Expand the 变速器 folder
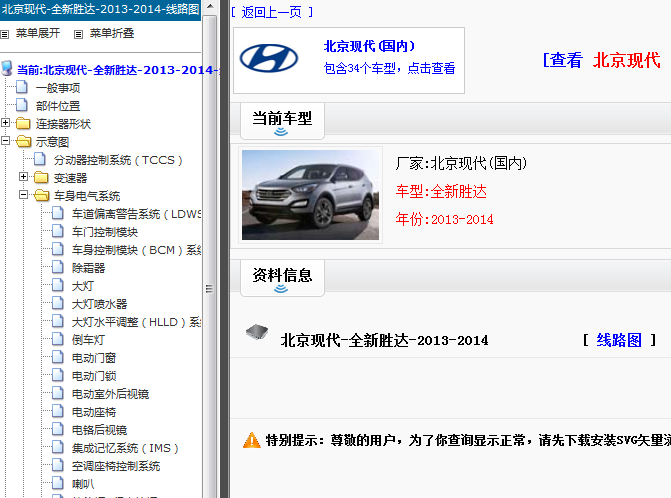The height and width of the screenshot is (498, 671). tap(23, 177)
